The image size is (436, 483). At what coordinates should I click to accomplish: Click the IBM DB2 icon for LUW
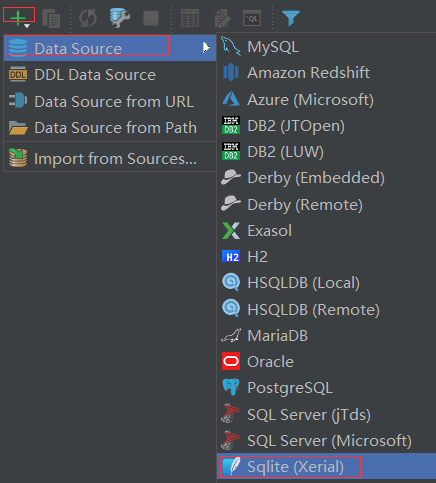231,151
